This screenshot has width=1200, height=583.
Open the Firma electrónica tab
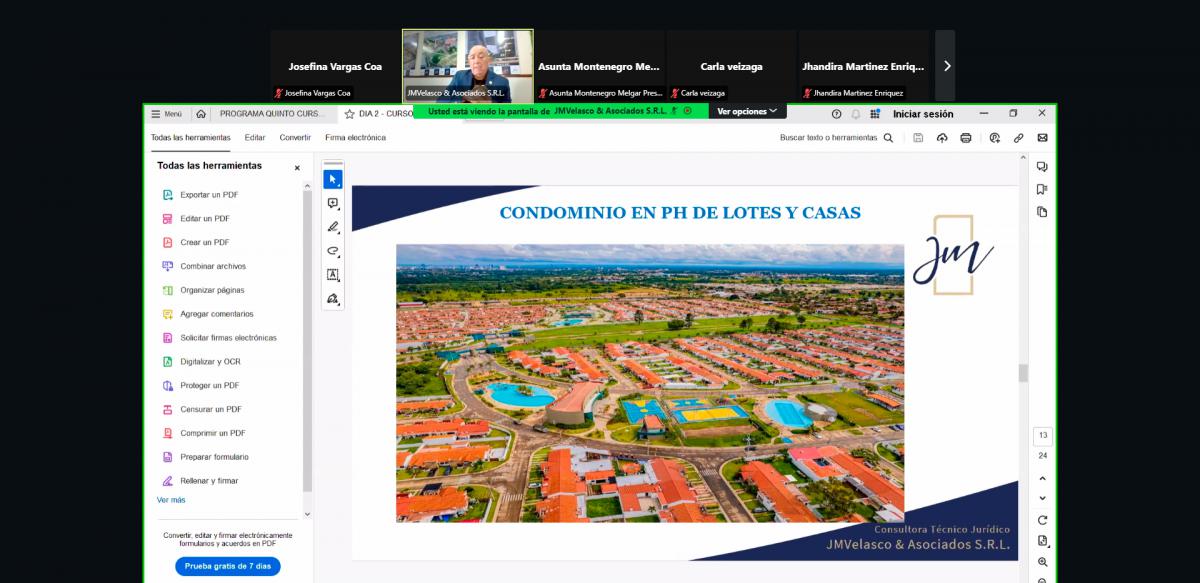coord(355,138)
